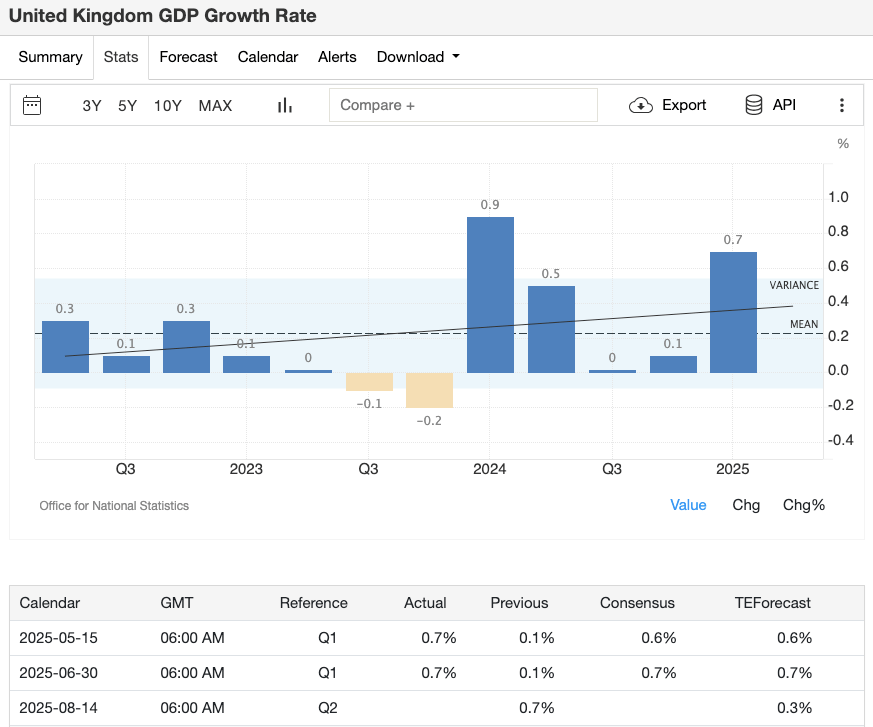The image size is (873, 727).
Task: Open the Calendar tab
Action: click(268, 57)
